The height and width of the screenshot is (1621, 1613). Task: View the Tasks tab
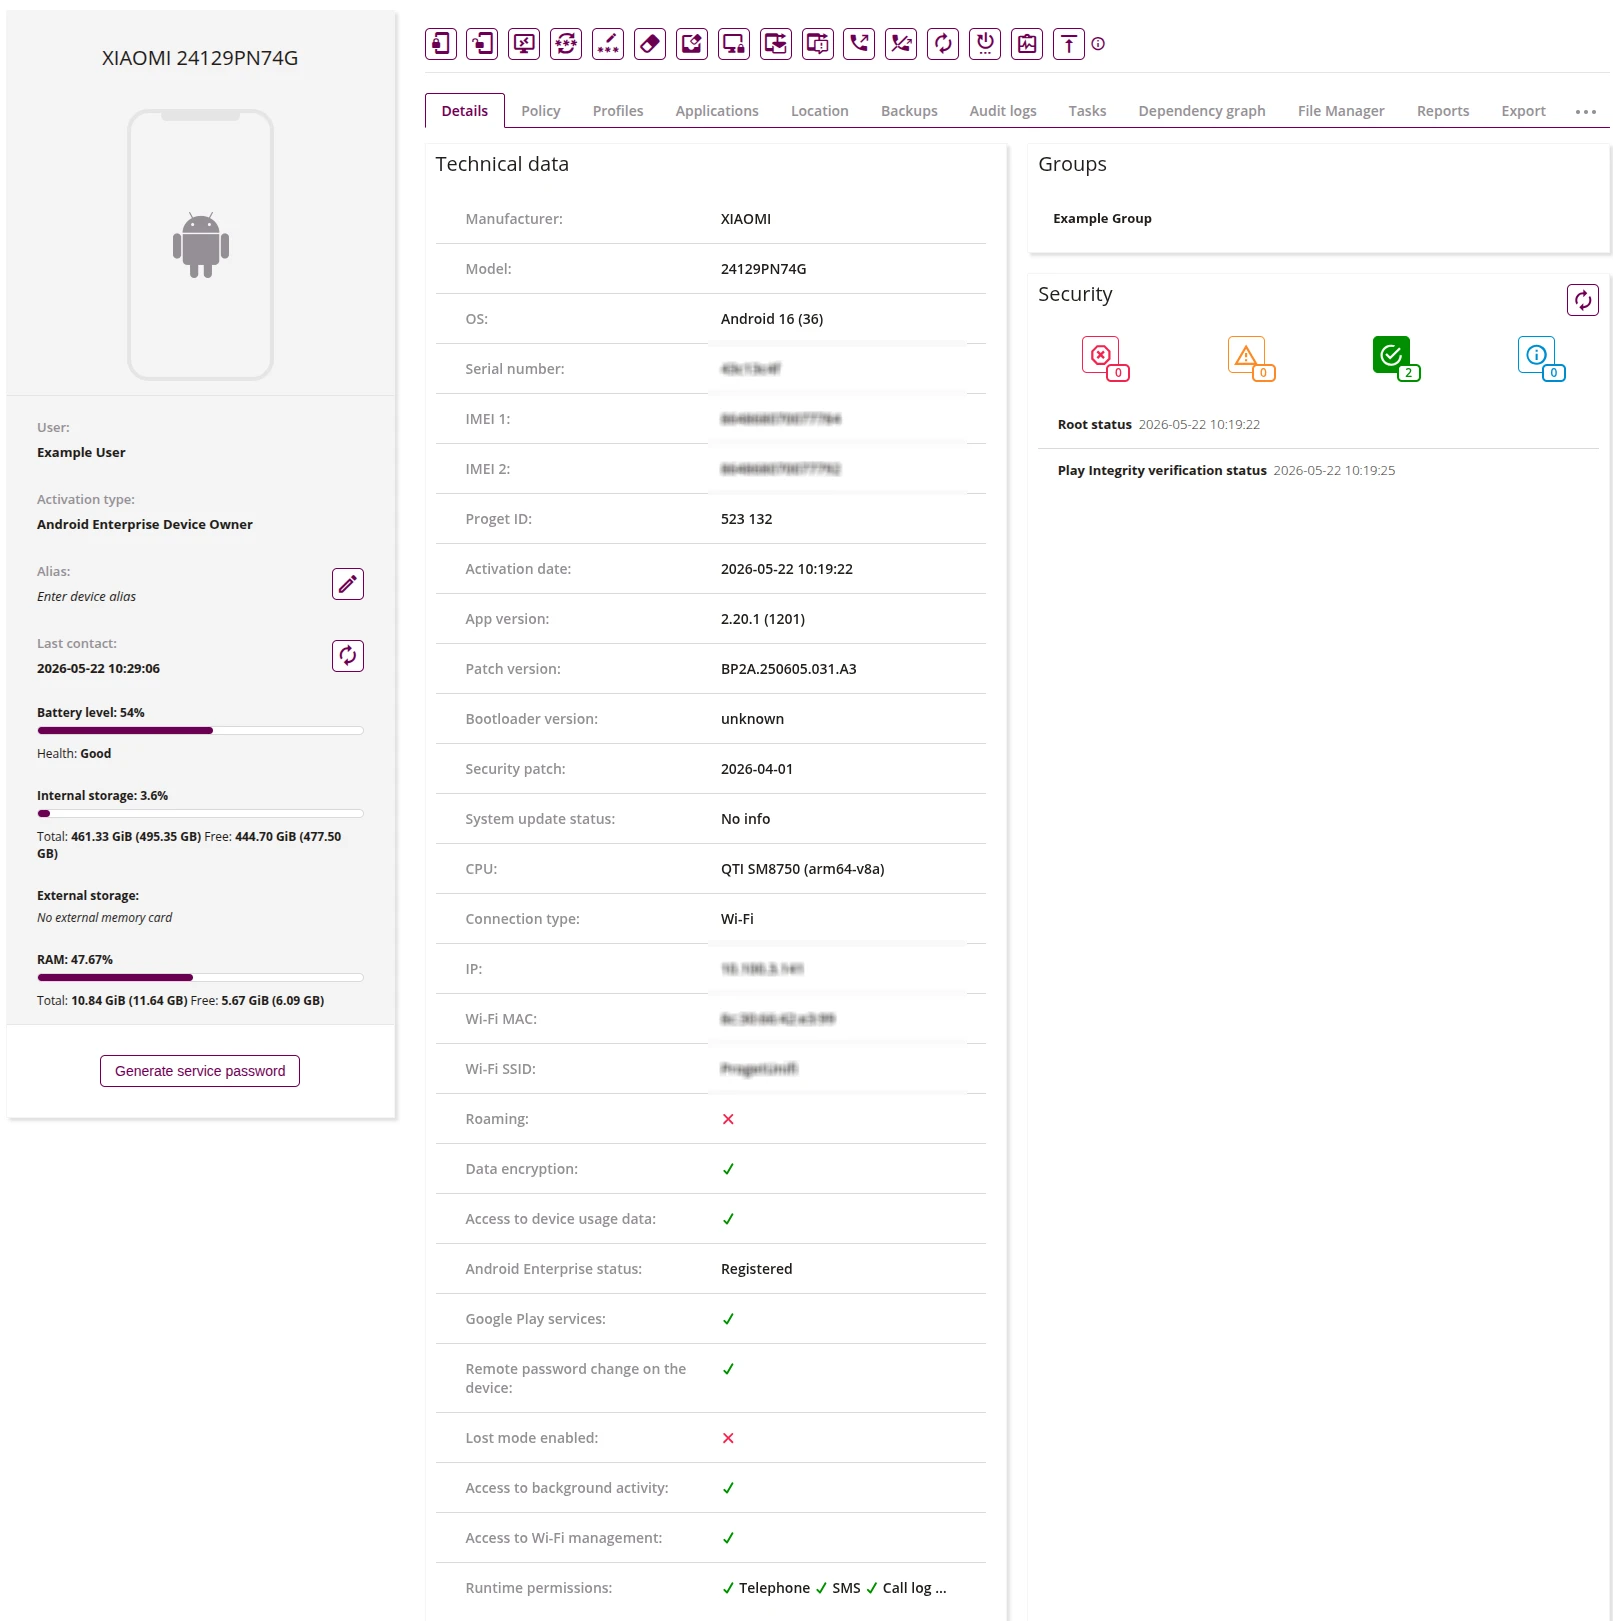click(1087, 111)
